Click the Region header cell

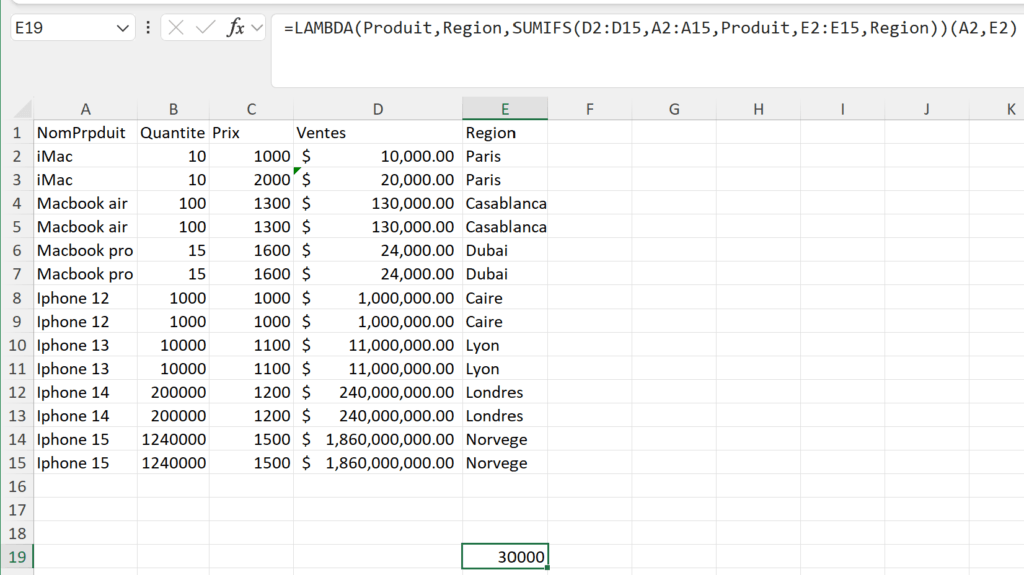pos(505,133)
